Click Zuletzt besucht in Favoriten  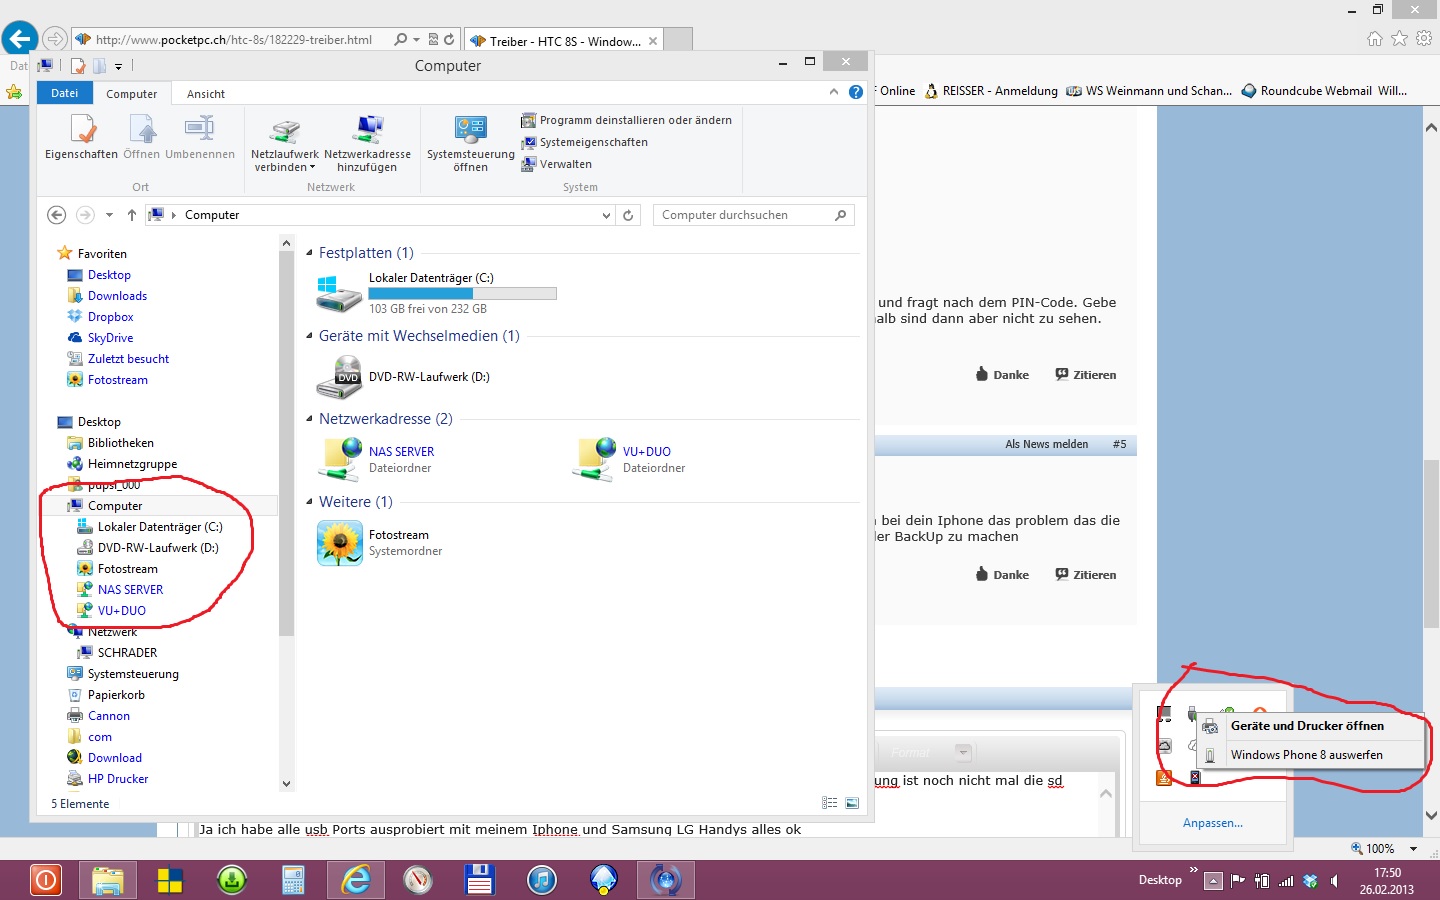pyautogui.click(x=128, y=359)
